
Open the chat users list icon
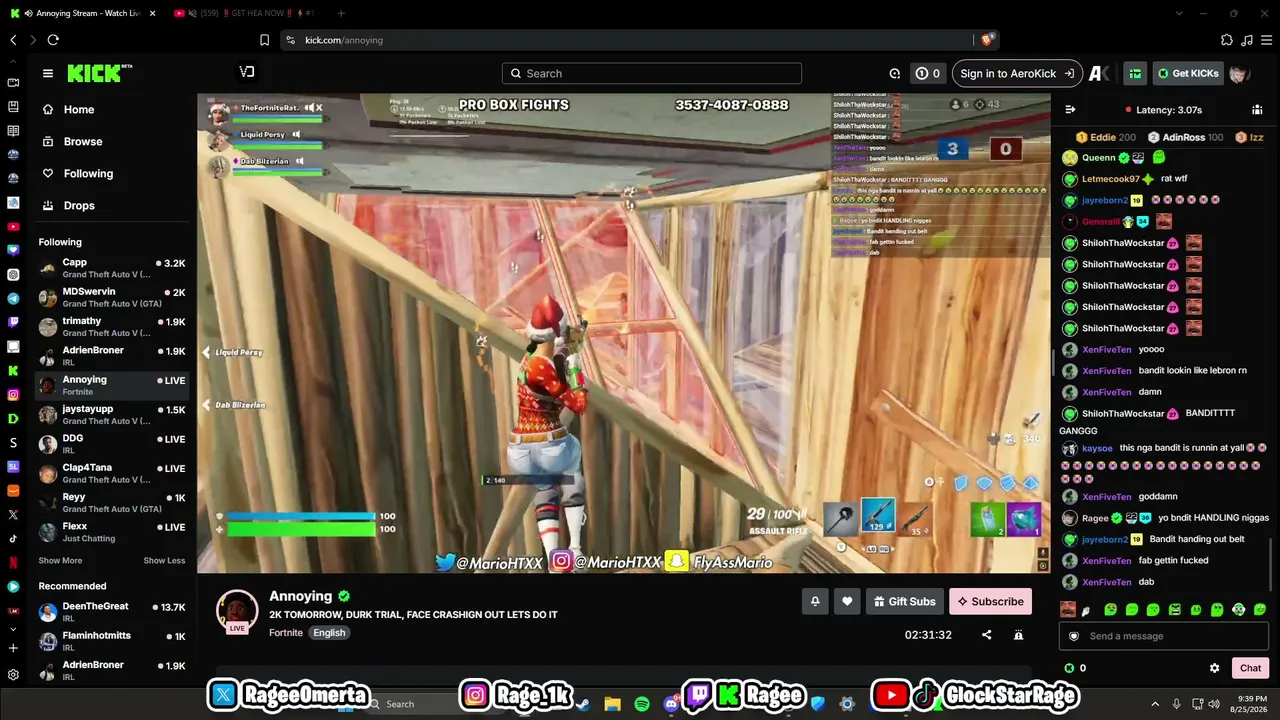[1257, 110]
